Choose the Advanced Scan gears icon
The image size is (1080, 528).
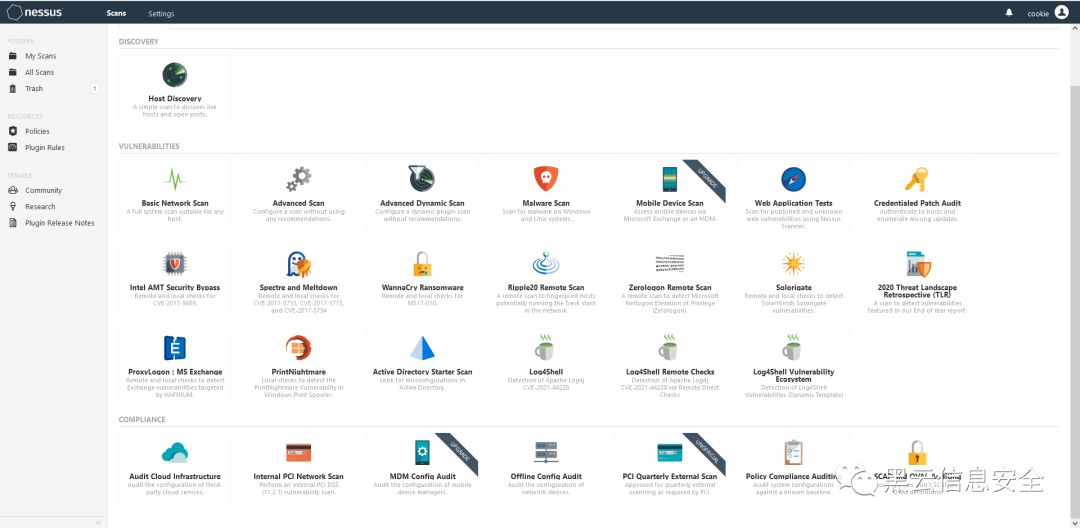(298, 180)
